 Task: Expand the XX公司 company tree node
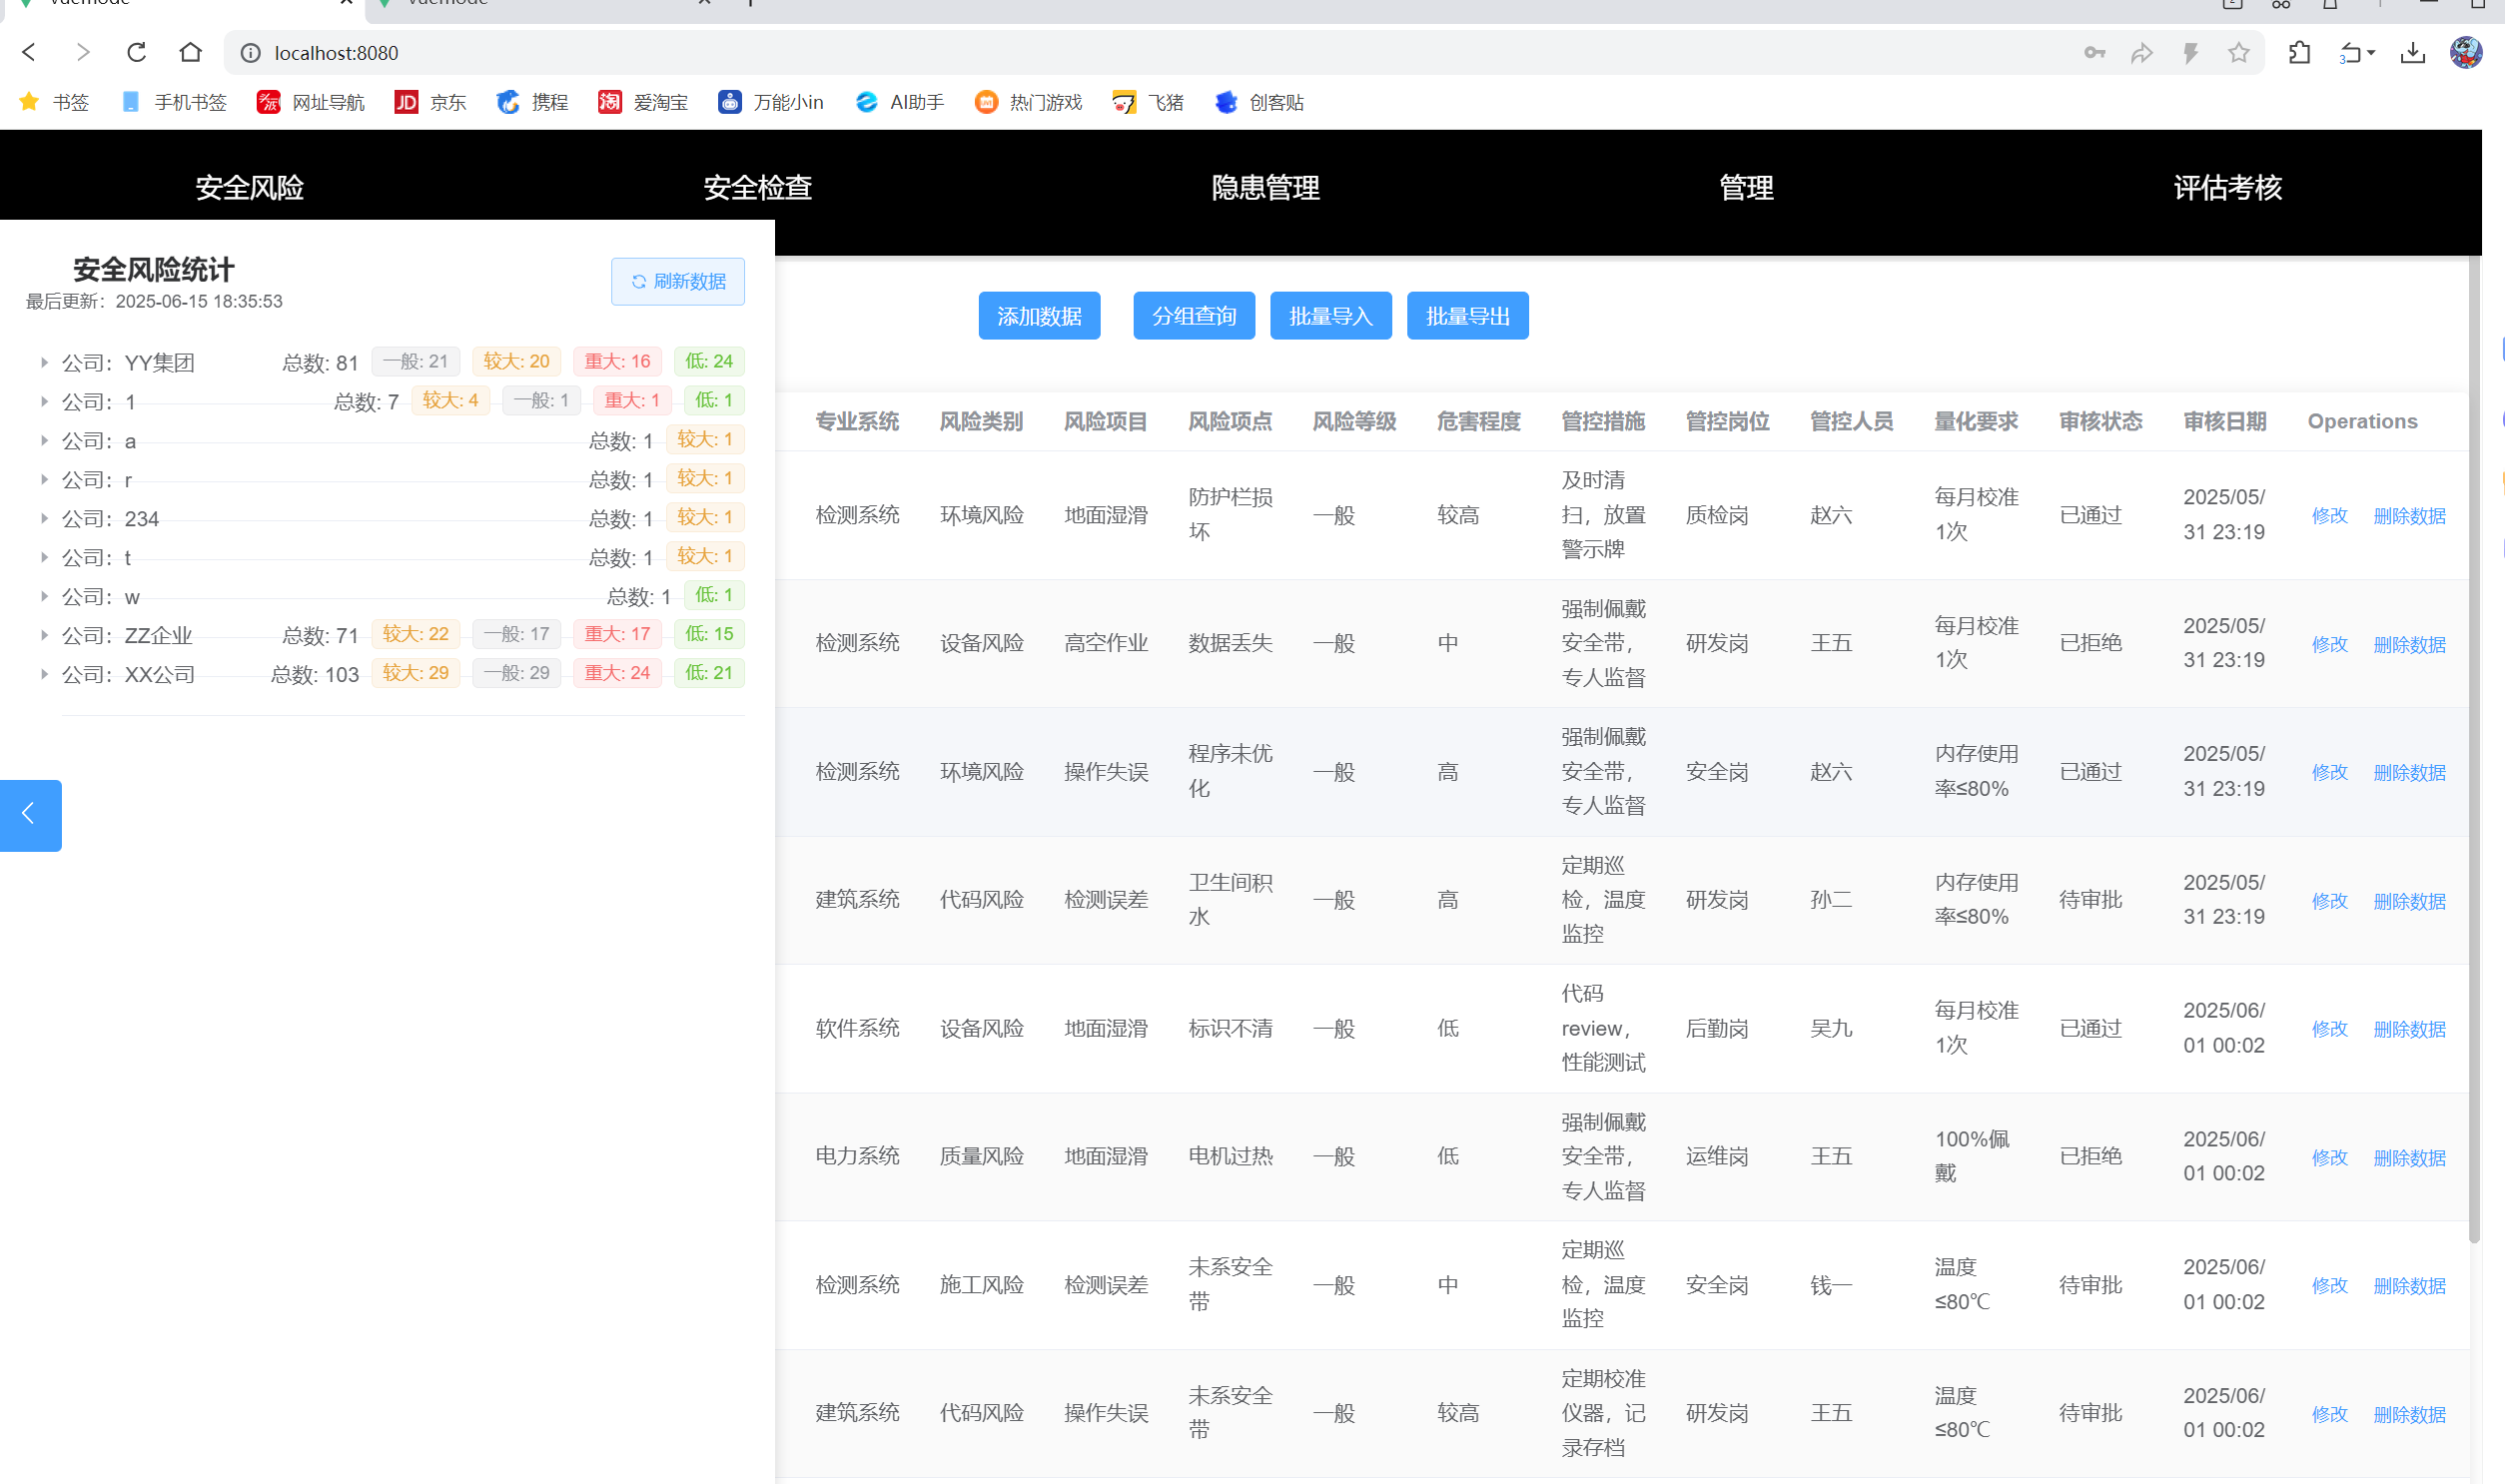[44, 674]
